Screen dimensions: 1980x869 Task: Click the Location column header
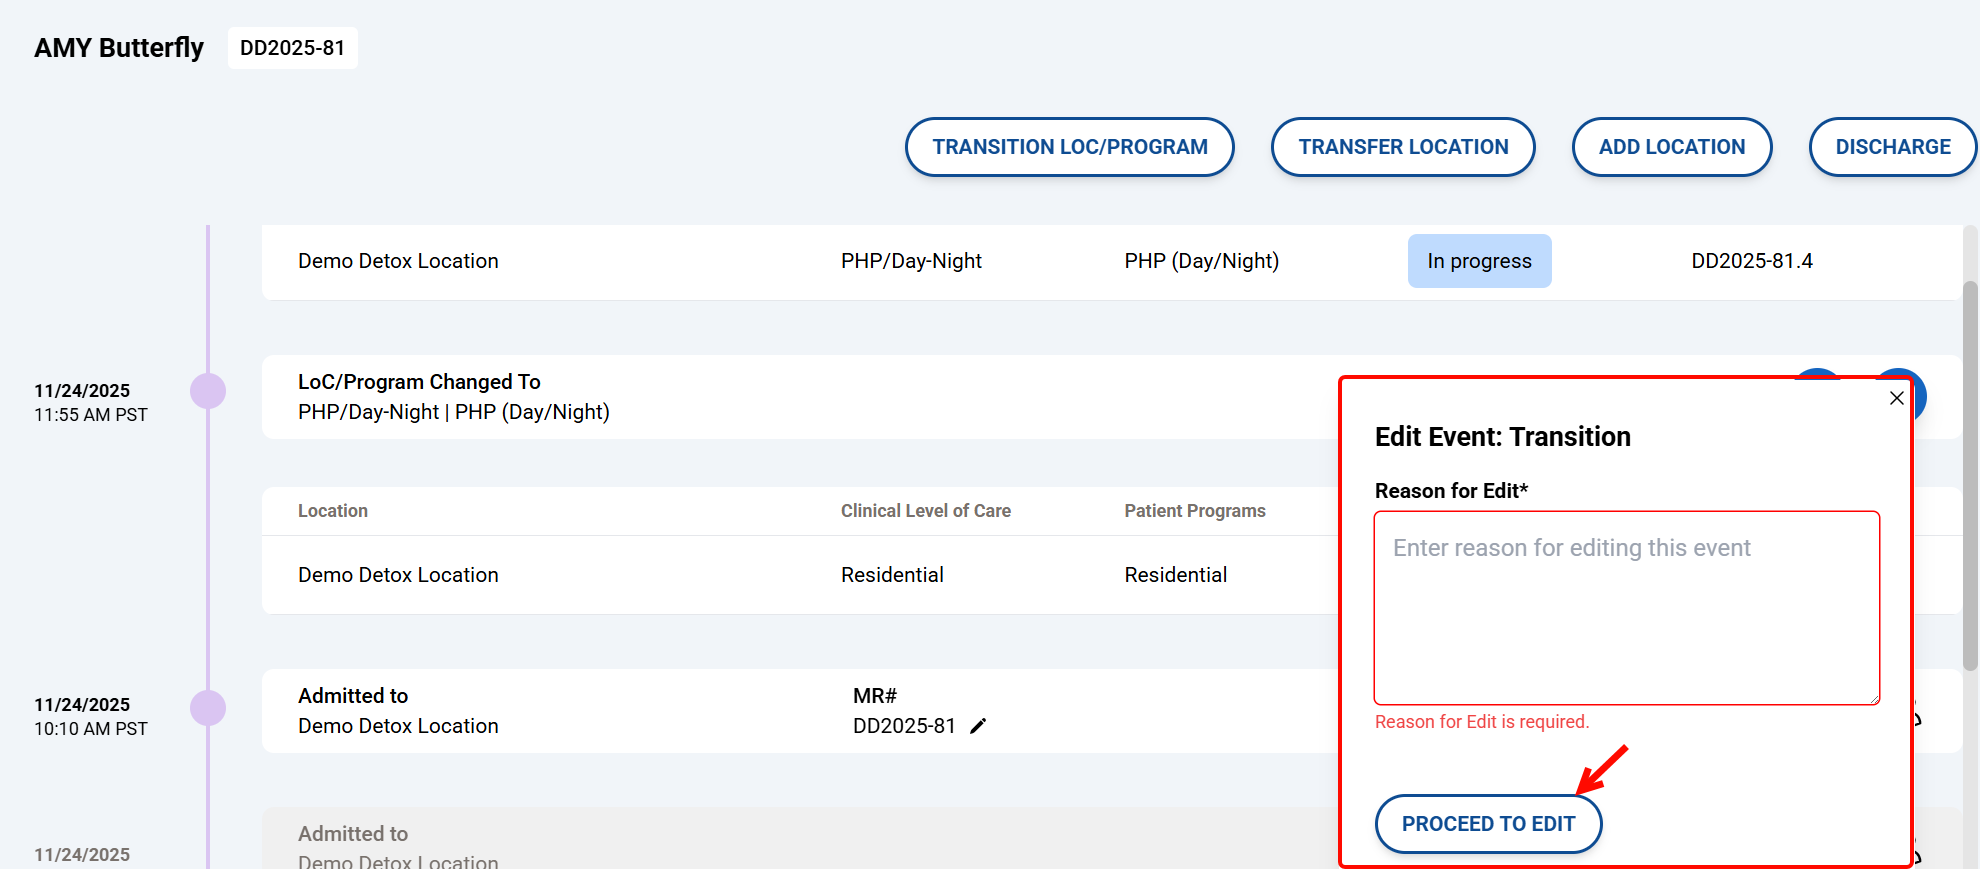pos(333,511)
